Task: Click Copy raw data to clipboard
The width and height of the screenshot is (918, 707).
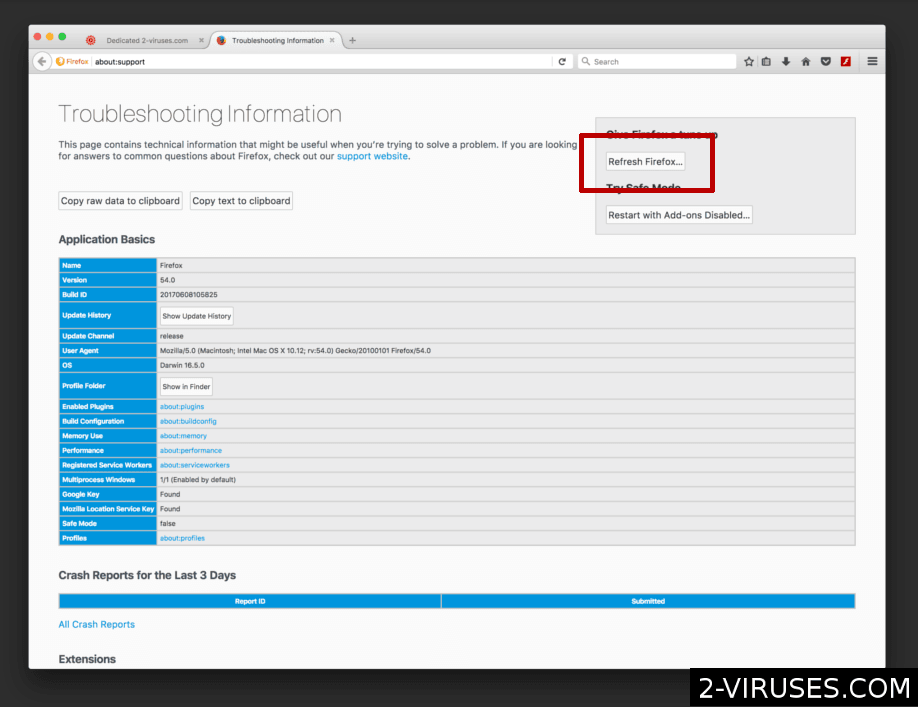Action: point(120,201)
